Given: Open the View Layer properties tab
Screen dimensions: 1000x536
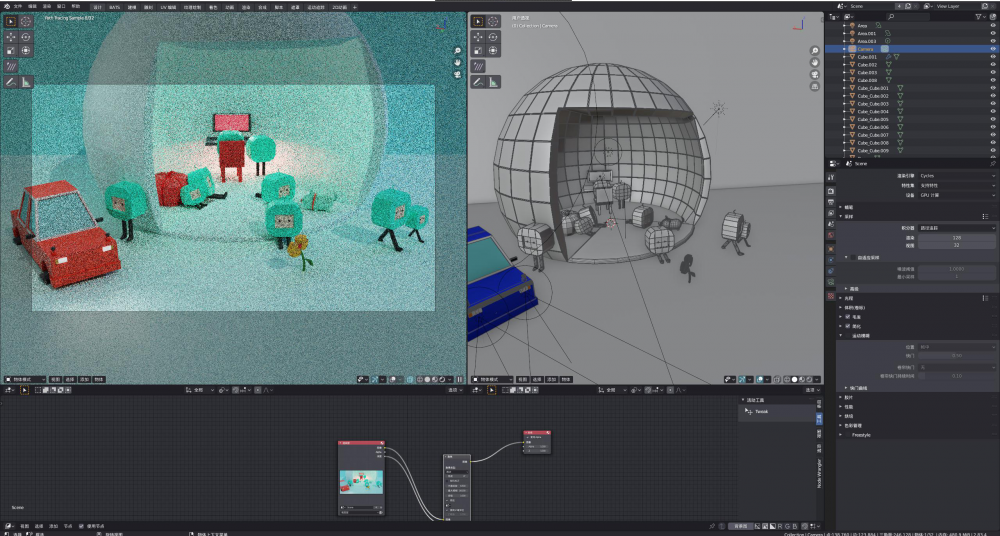Looking at the screenshot, I should tap(830, 212).
